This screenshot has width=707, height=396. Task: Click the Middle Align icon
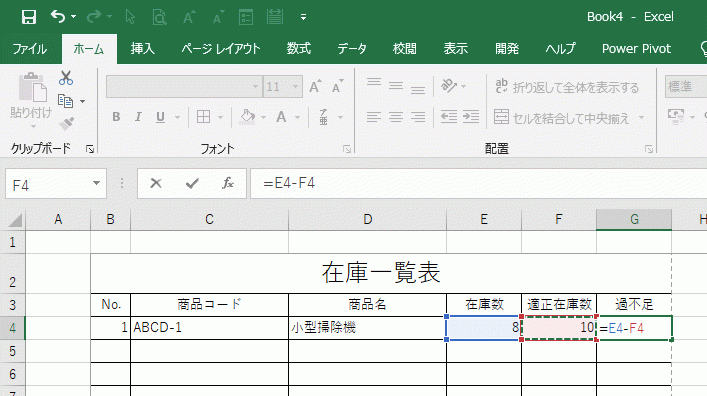396,86
